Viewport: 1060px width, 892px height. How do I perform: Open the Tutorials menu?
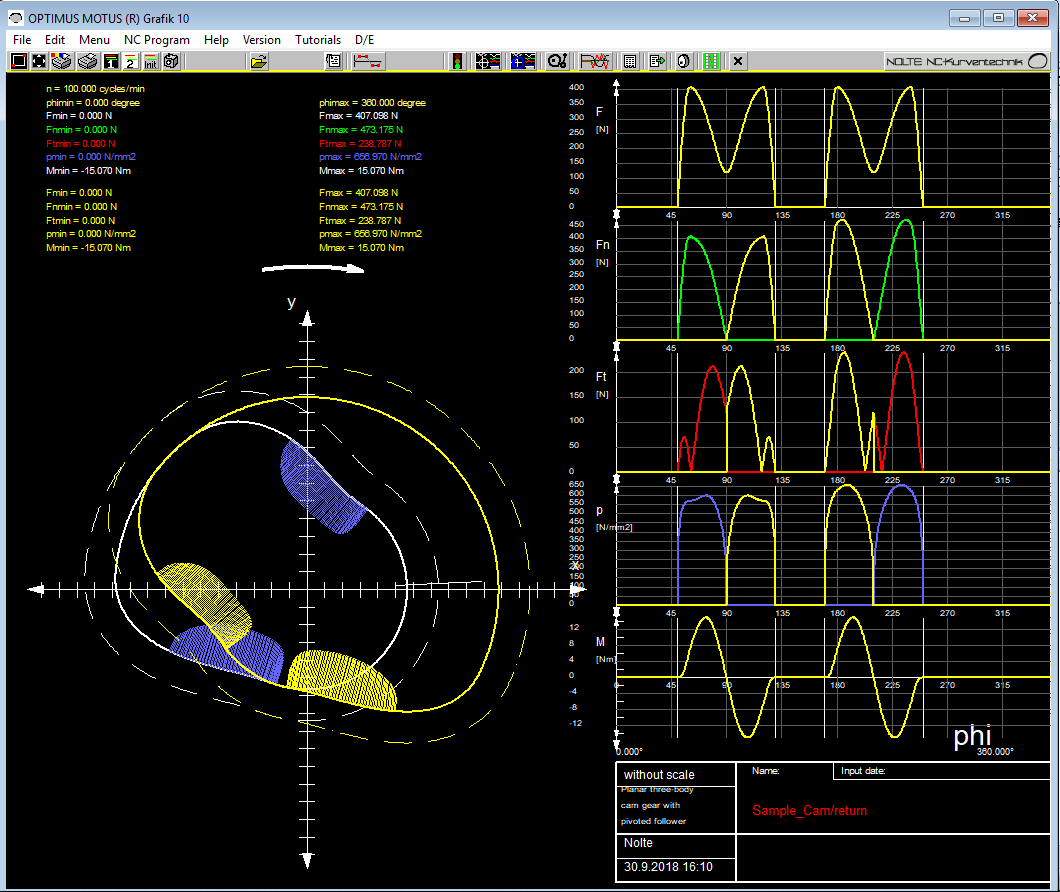[x=318, y=39]
